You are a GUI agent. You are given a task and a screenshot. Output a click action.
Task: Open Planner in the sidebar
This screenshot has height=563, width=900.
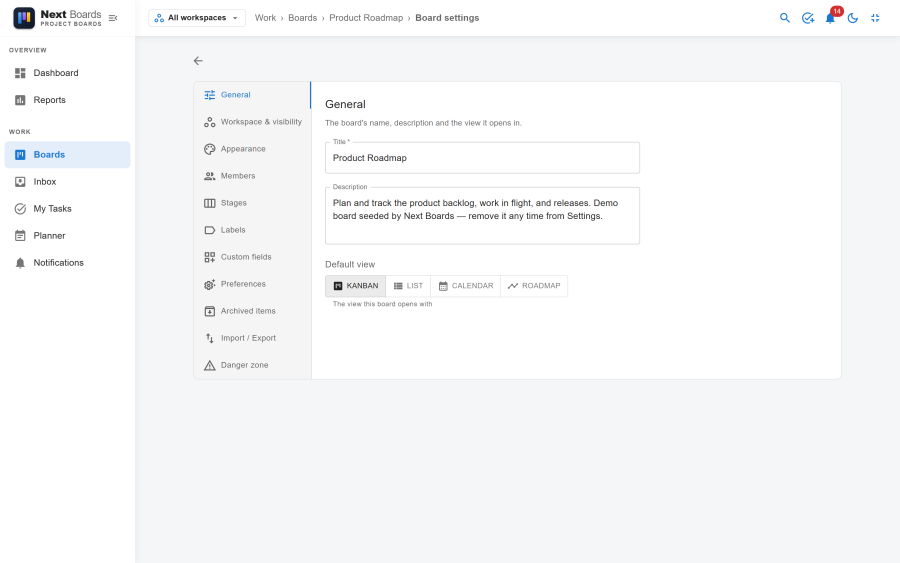click(x=68, y=235)
